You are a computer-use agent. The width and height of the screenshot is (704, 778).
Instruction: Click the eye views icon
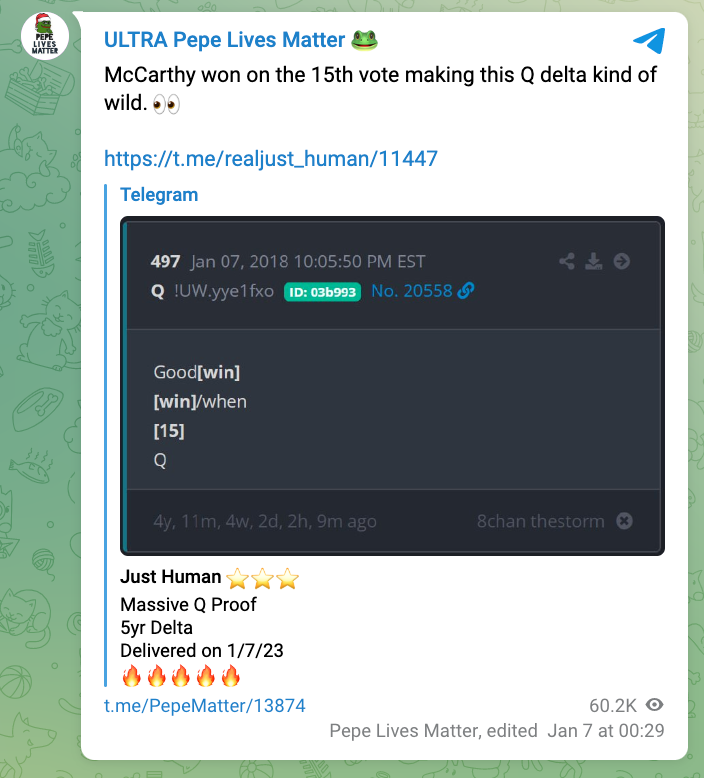[x=656, y=705]
